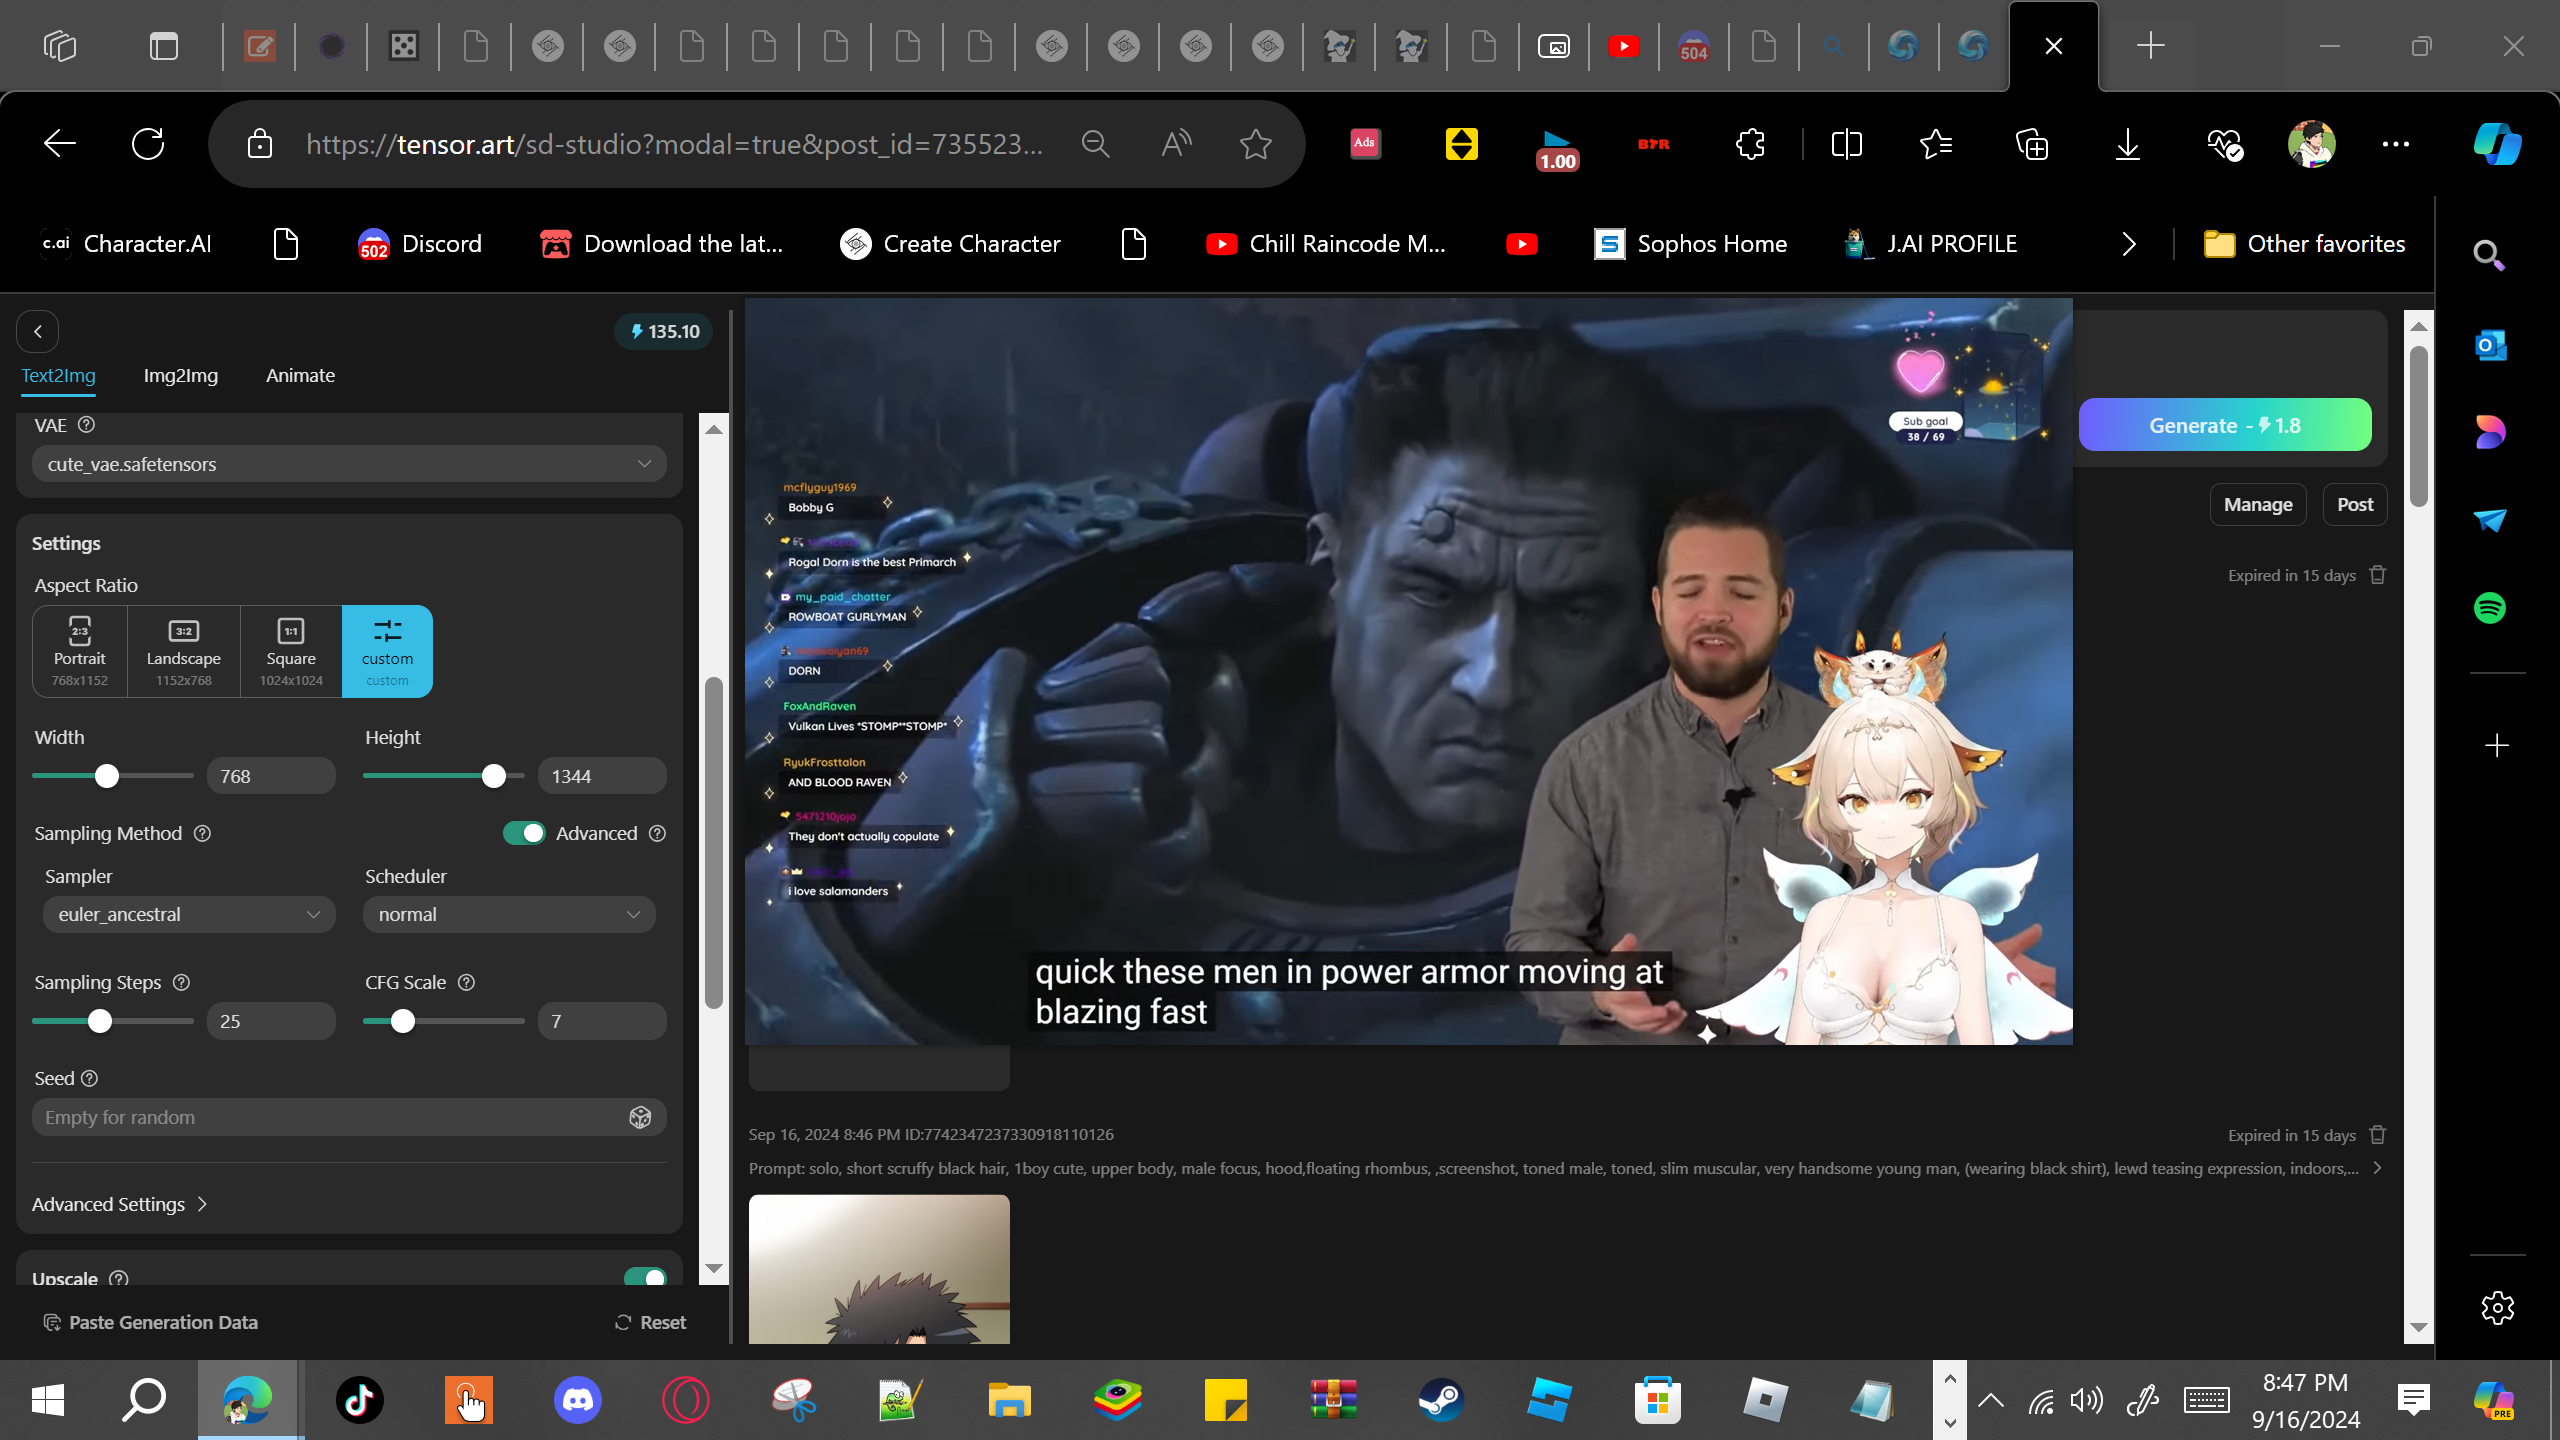Open browser Settings and more menu
The image size is (2560, 1440).
pos(2396,144)
